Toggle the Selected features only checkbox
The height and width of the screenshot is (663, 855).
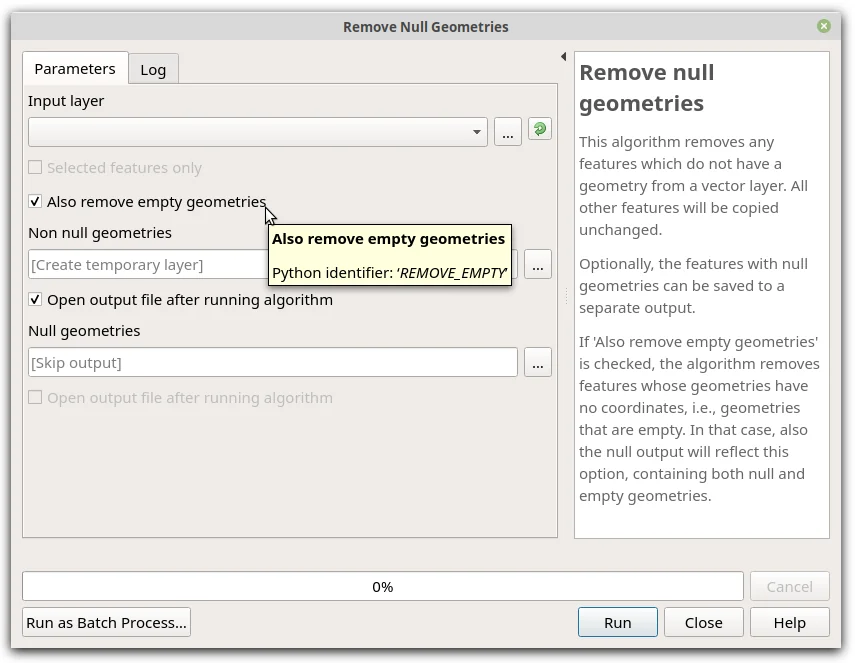pos(36,168)
